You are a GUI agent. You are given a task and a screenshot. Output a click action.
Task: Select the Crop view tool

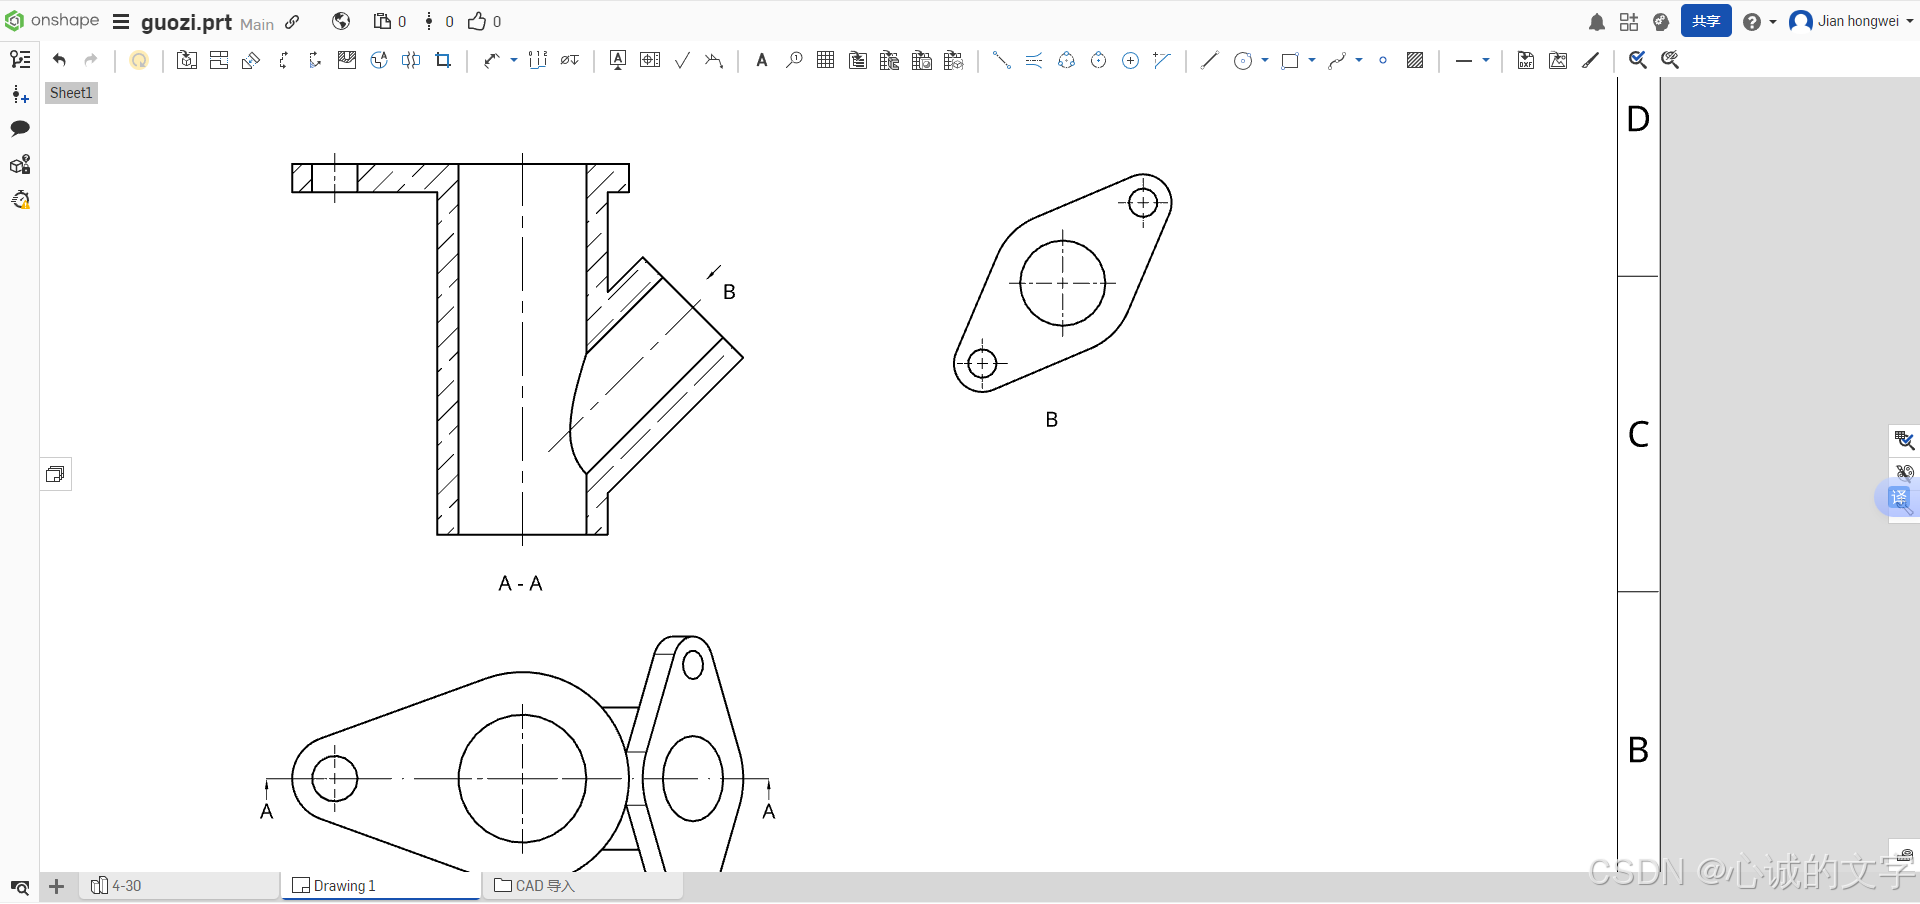(x=443, y=60)
